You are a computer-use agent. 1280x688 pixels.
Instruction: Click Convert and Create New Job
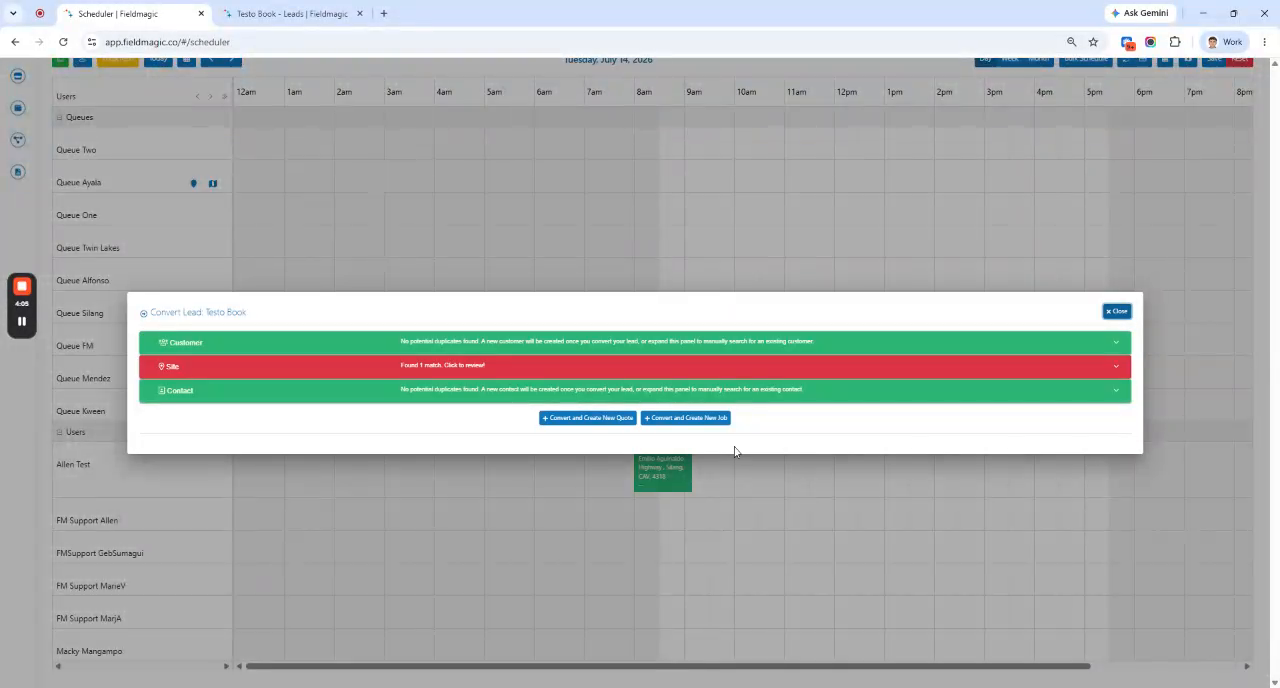point(685,418)
